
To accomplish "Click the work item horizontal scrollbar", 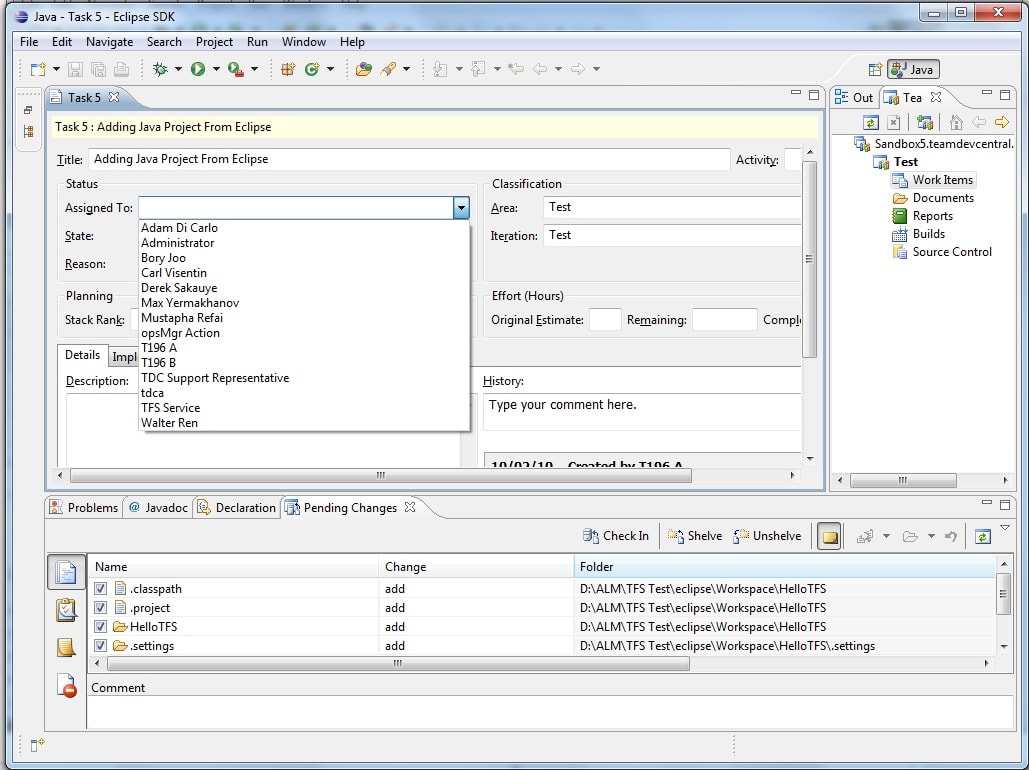I will (381, 475).
